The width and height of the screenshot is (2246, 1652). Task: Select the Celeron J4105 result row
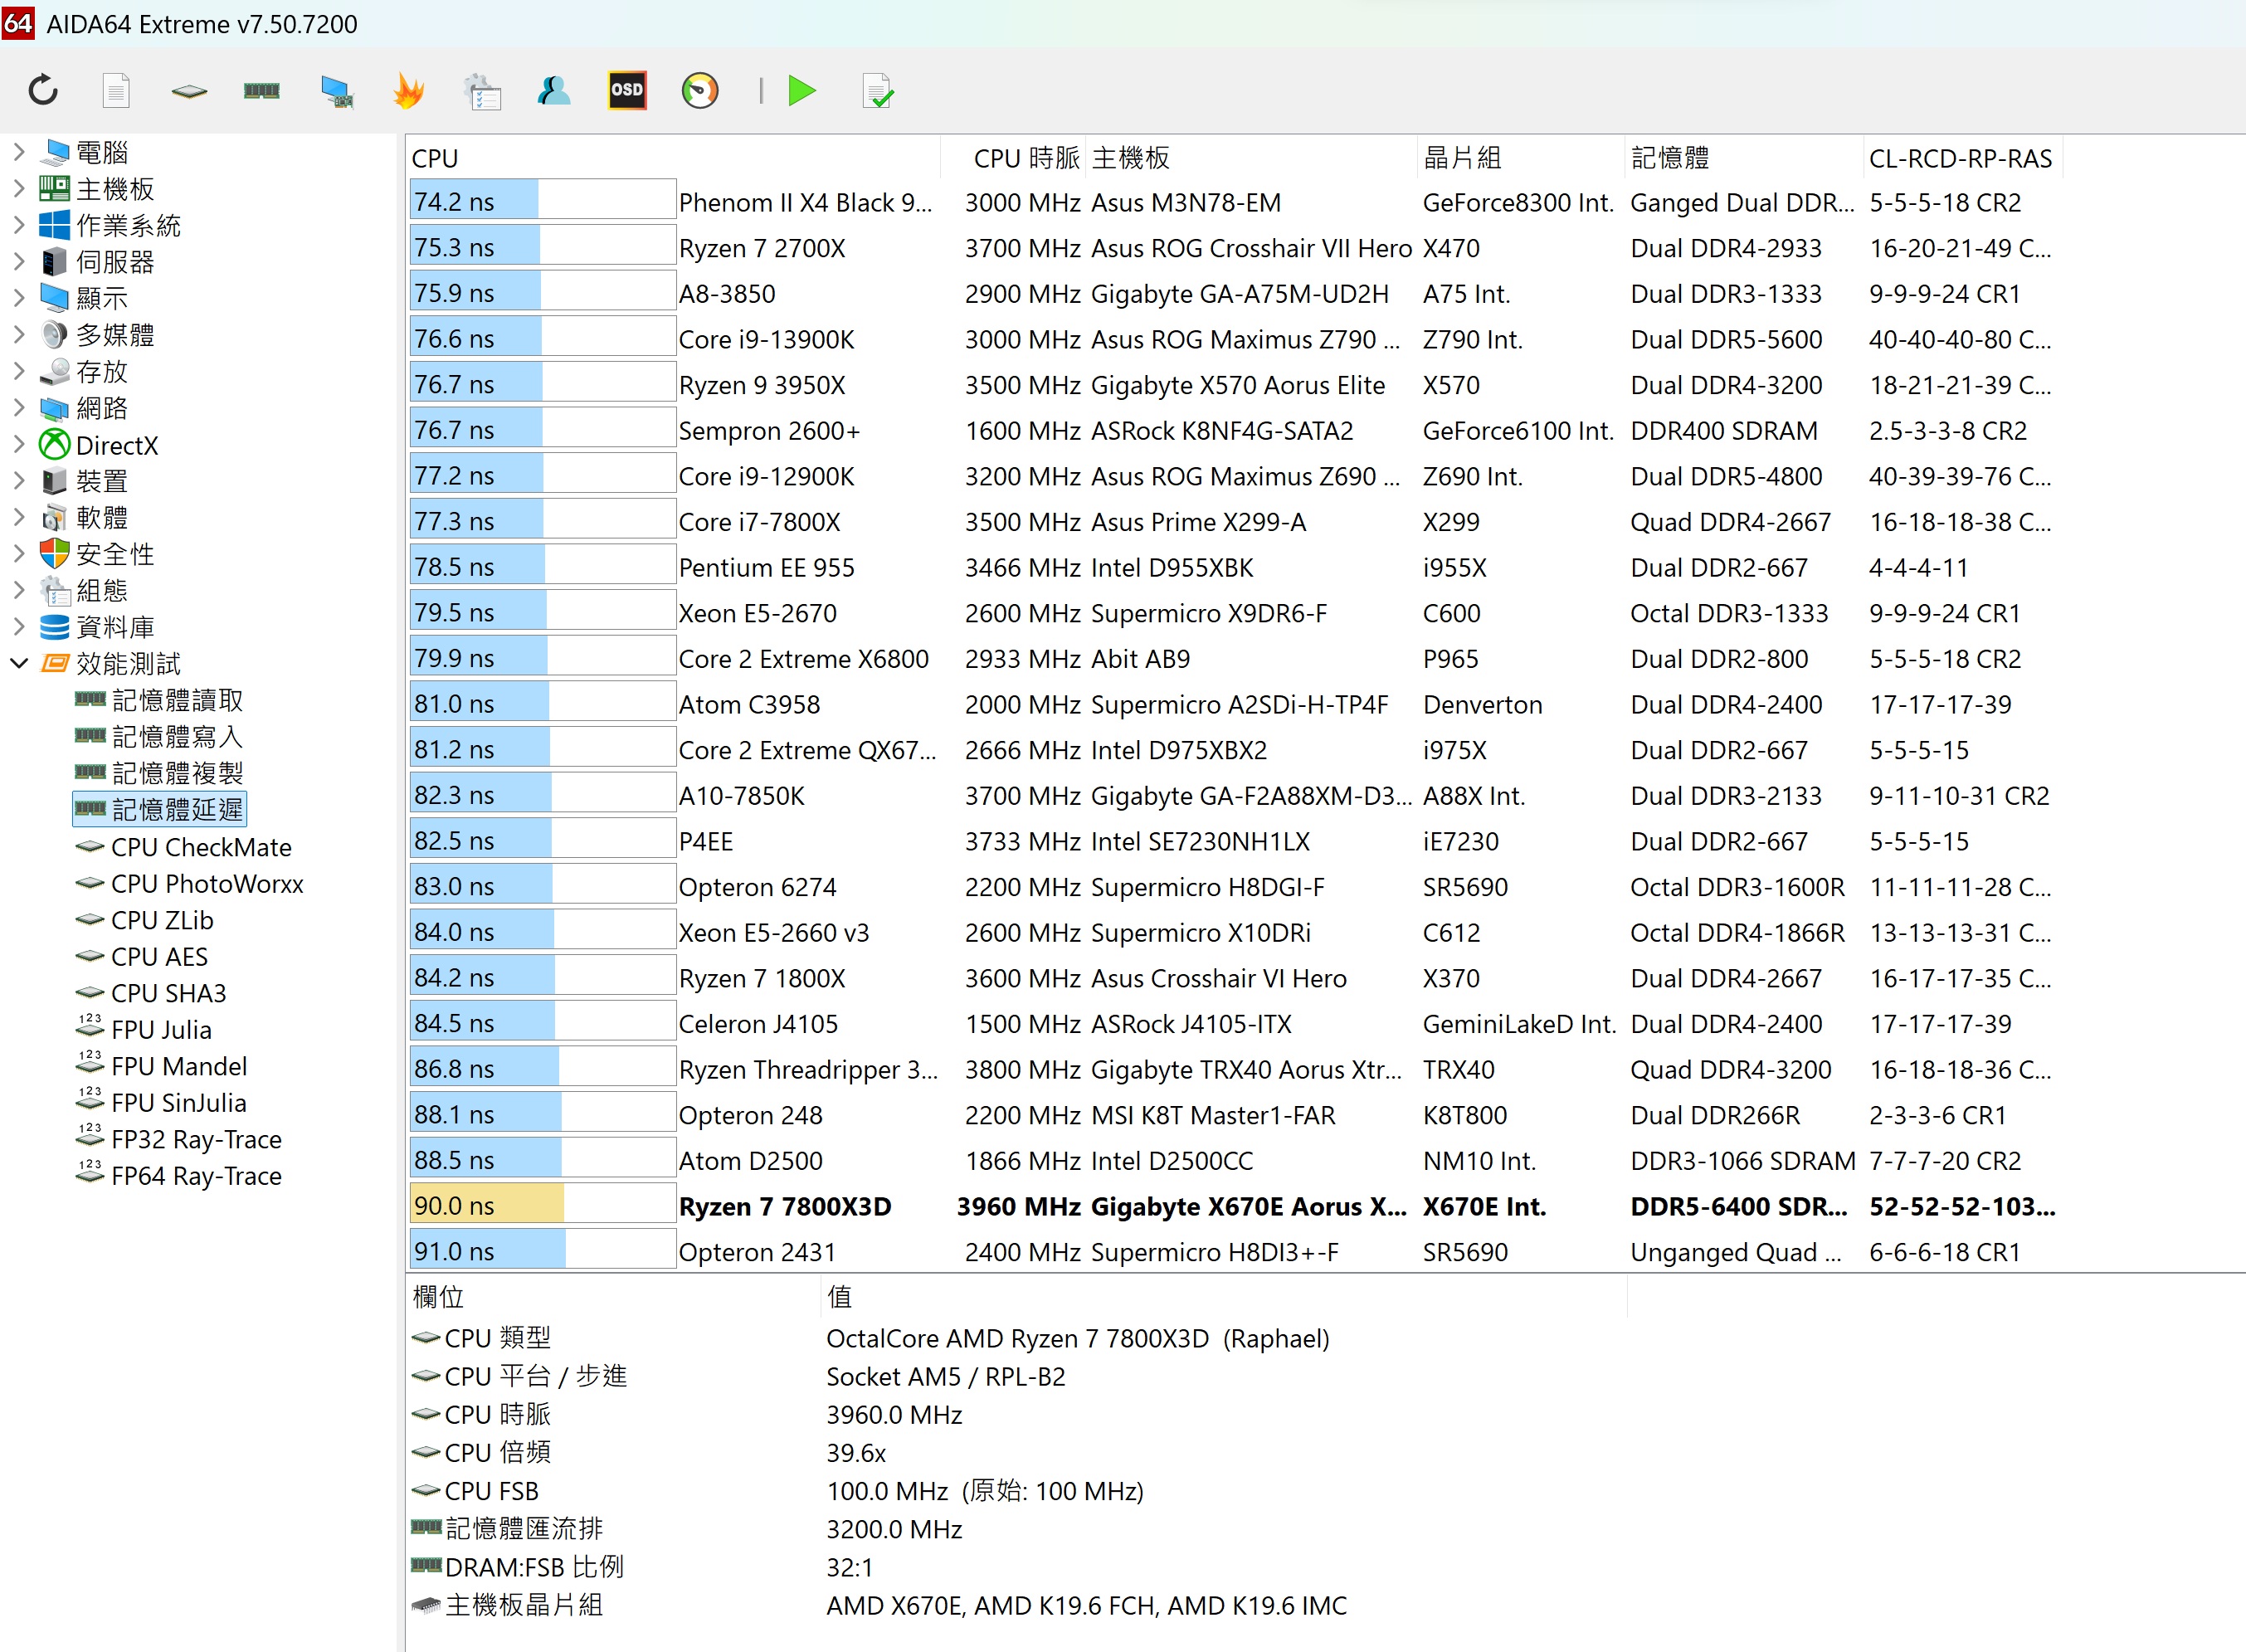pos(1234,1023)
